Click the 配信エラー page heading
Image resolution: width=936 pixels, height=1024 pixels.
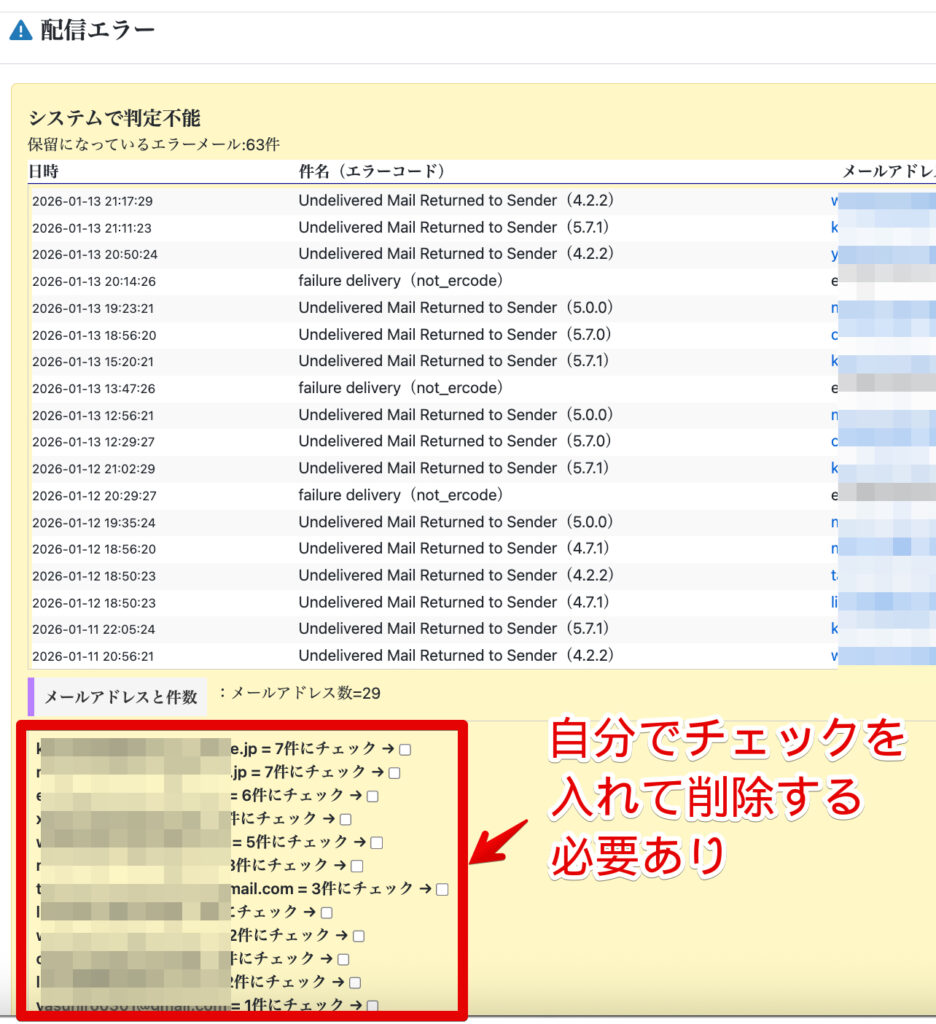point(97,30)
